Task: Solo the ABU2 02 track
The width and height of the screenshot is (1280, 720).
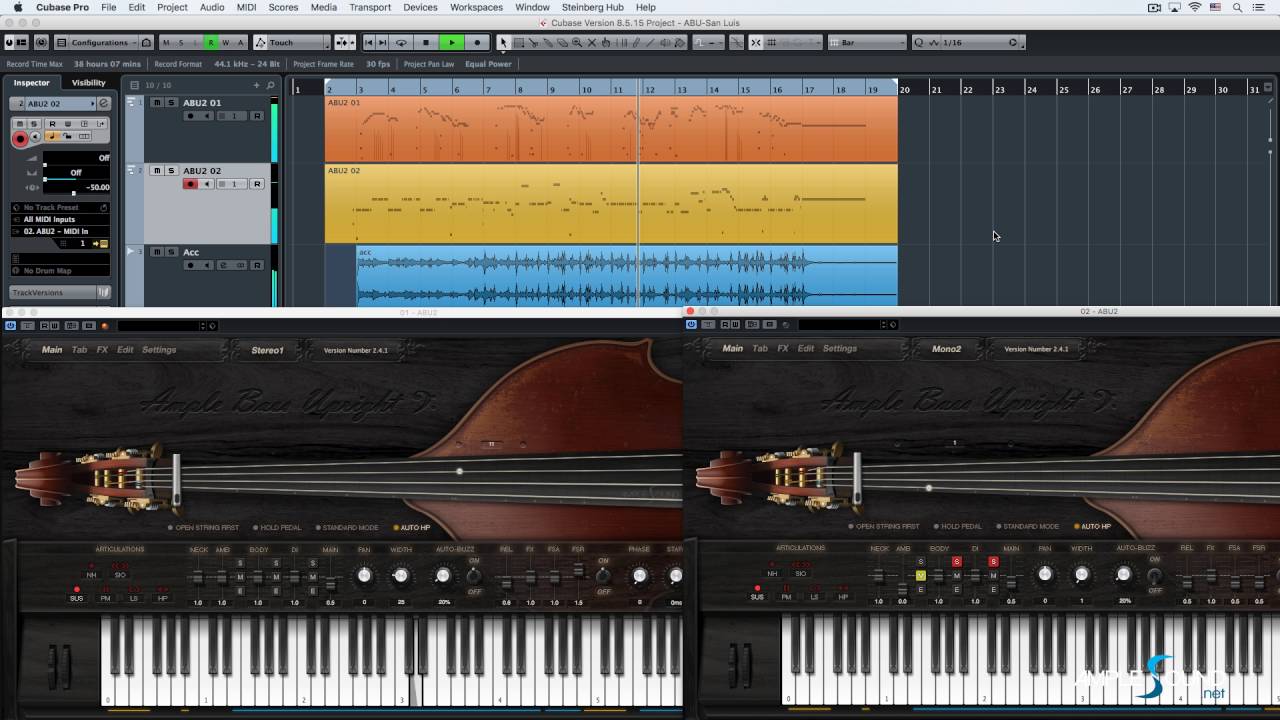Action: [x=171, y=171]
